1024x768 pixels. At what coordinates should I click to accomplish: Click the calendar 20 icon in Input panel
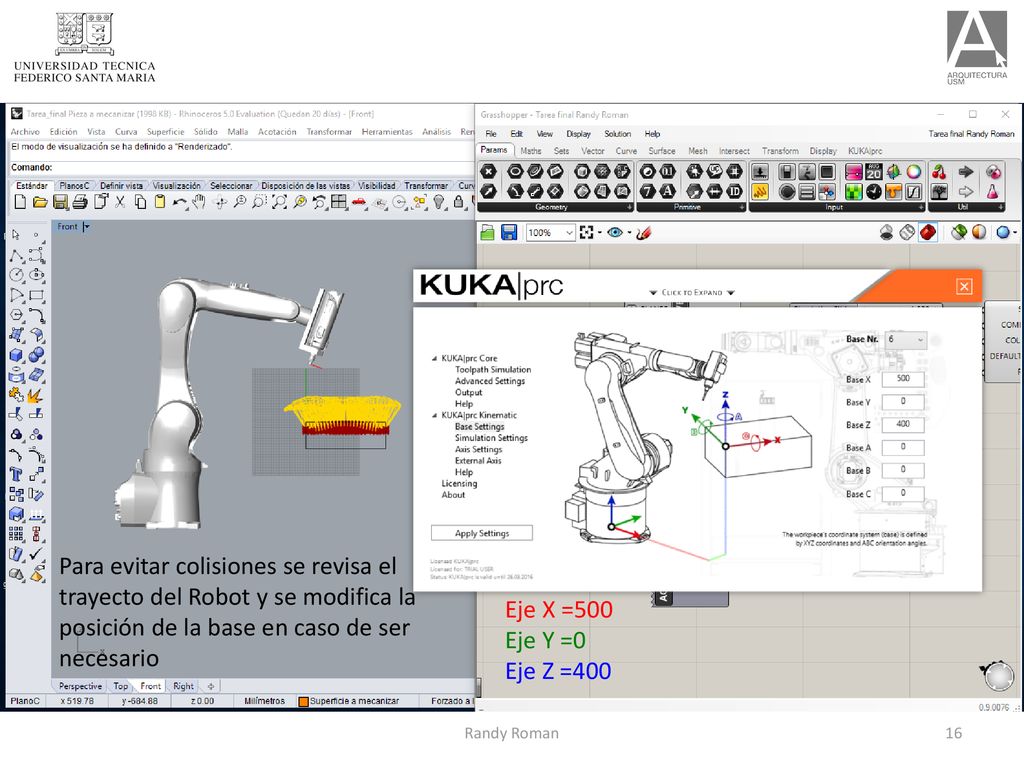click(x=873, y=172)
